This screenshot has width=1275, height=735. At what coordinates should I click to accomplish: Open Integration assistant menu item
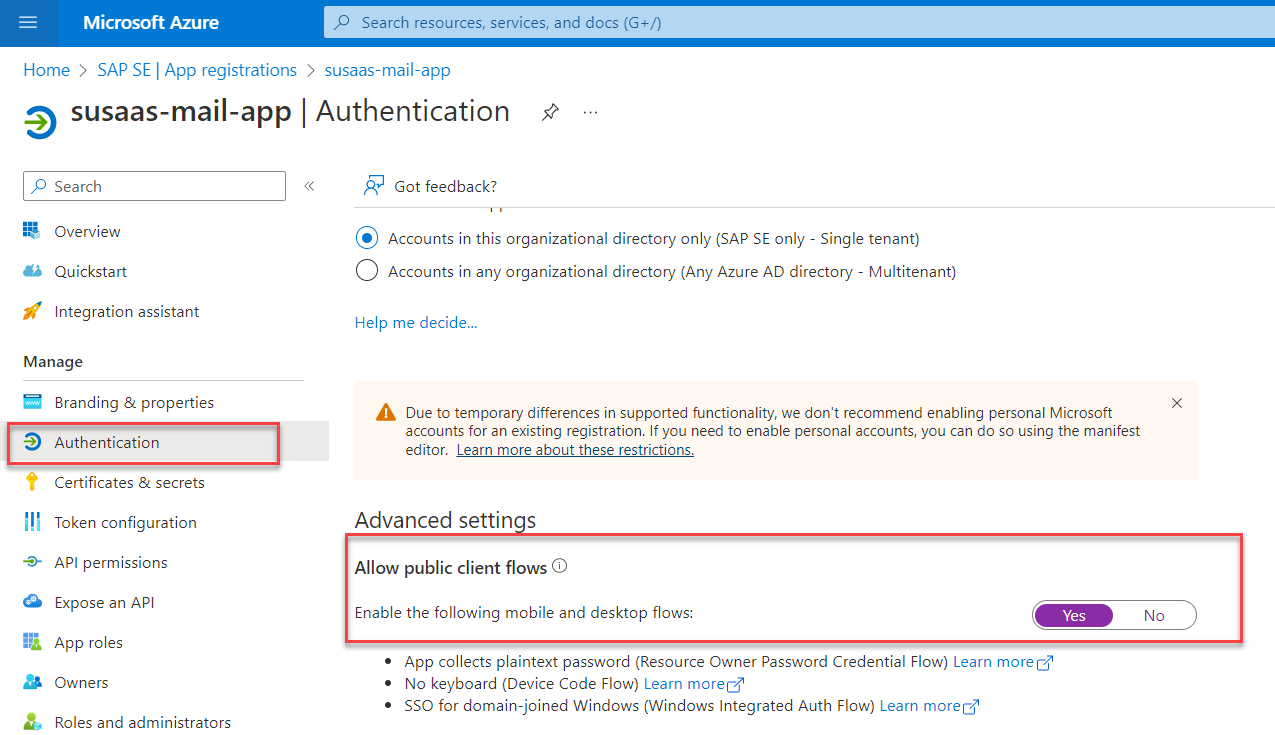pyautogui.click(x=127, y=311)
